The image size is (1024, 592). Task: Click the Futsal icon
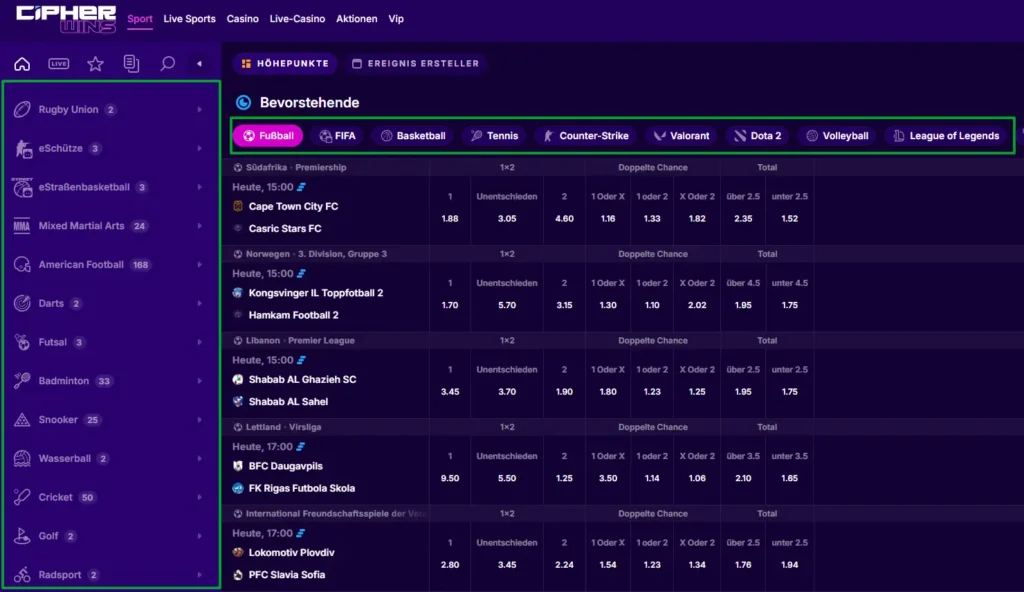click(22, 342)
